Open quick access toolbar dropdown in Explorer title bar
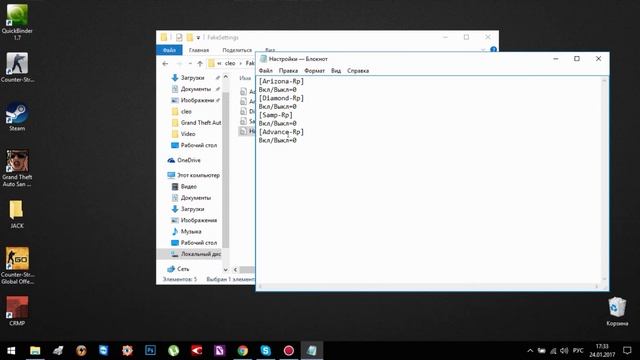This screenshot has height=360, width=640. pyautogui.click(x=198, y=38)
